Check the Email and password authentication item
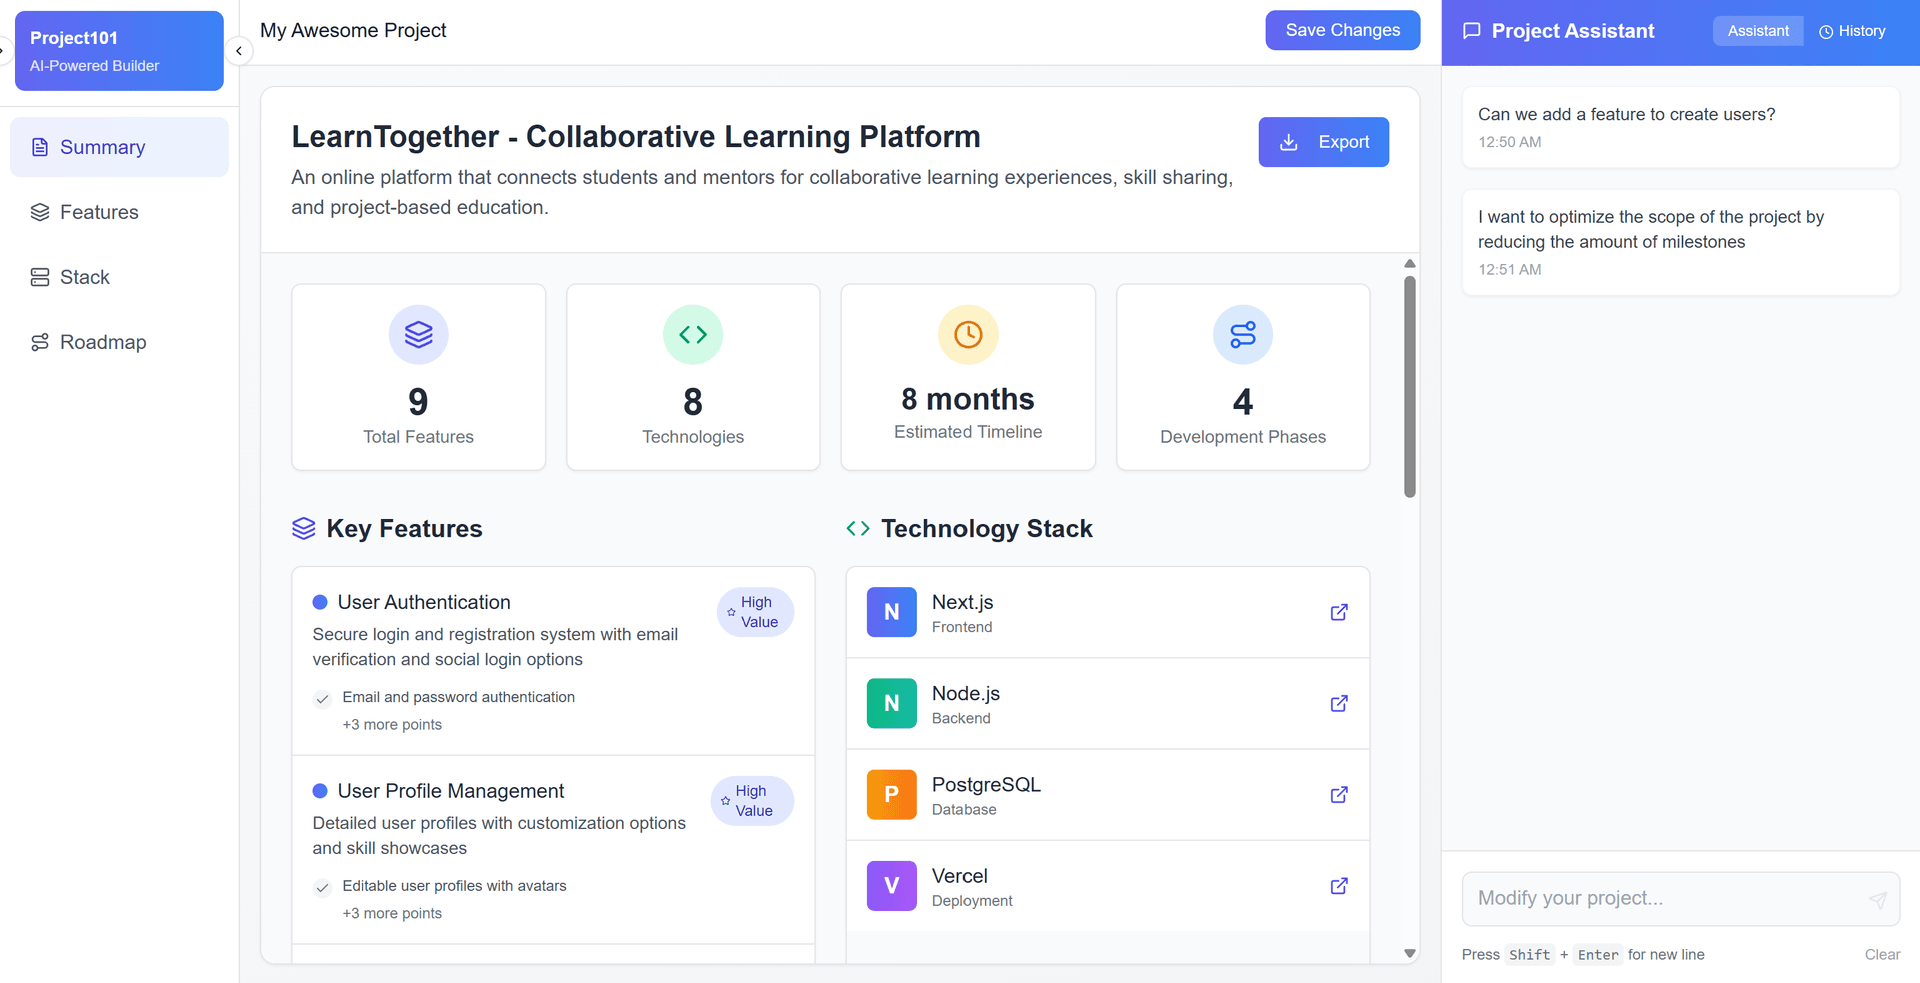The image size is (1920, 983). [x=321, y=698]
